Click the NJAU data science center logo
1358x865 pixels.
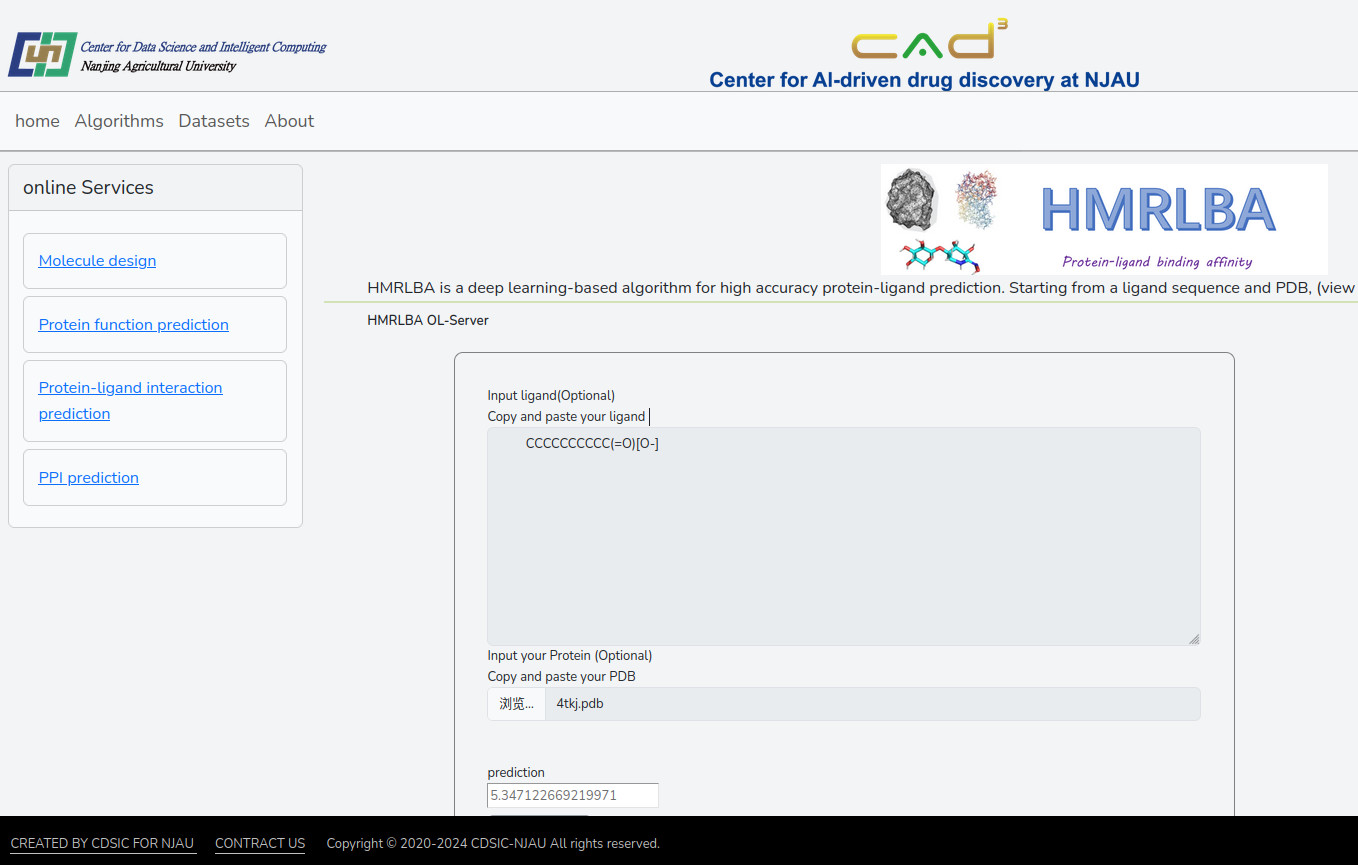(168, 54)
